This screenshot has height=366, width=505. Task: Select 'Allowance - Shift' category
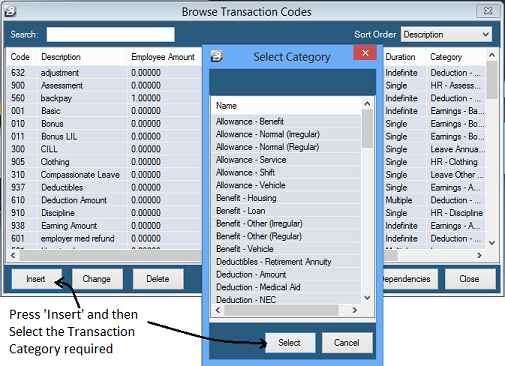pos(286,172)
